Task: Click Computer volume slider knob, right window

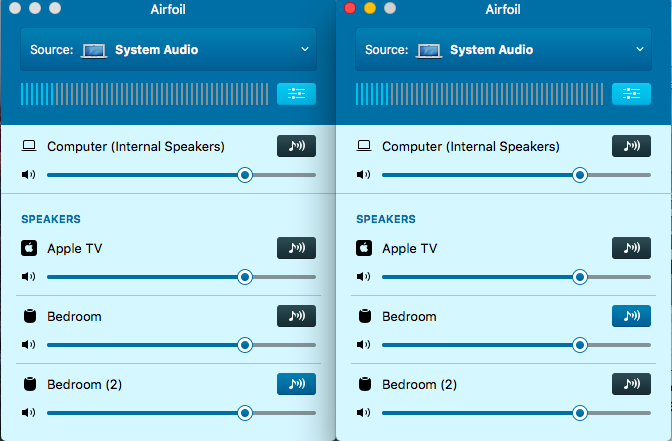Action: tap(580, 175)
